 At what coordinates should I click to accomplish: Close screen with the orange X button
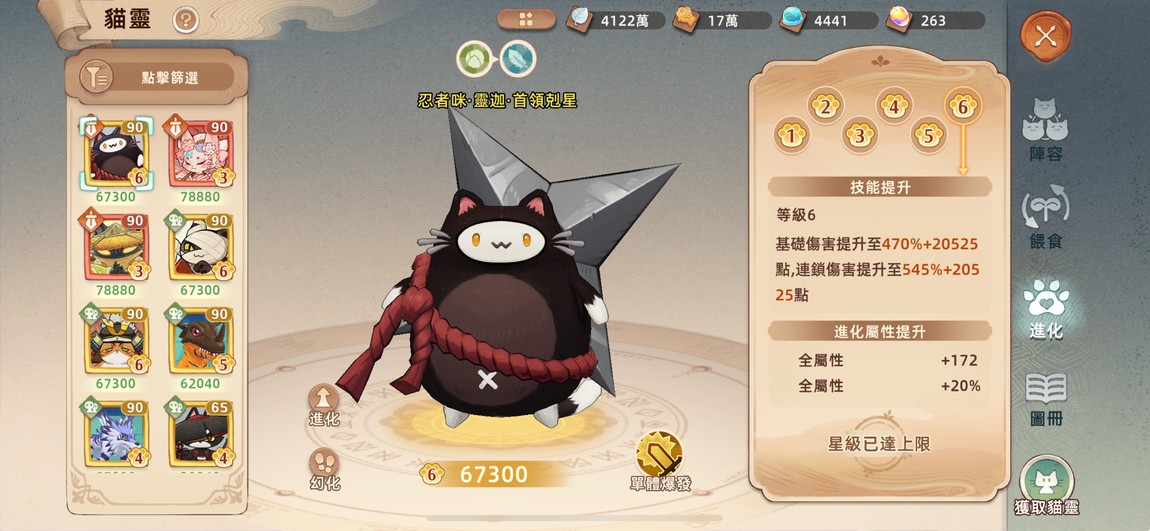[1045, 36]
